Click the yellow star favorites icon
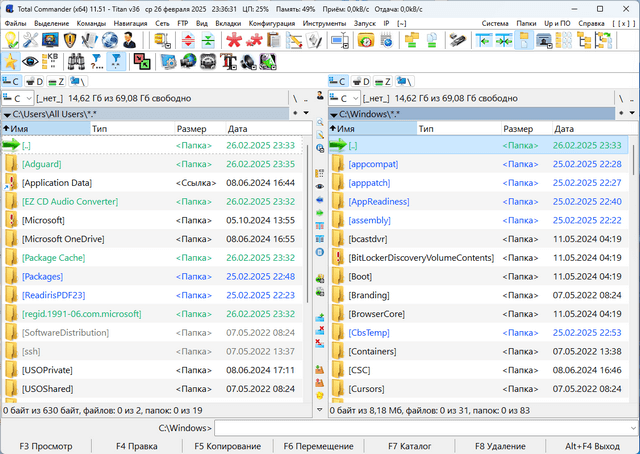Screen dimensions: 640x454 [x=11, y=62]
